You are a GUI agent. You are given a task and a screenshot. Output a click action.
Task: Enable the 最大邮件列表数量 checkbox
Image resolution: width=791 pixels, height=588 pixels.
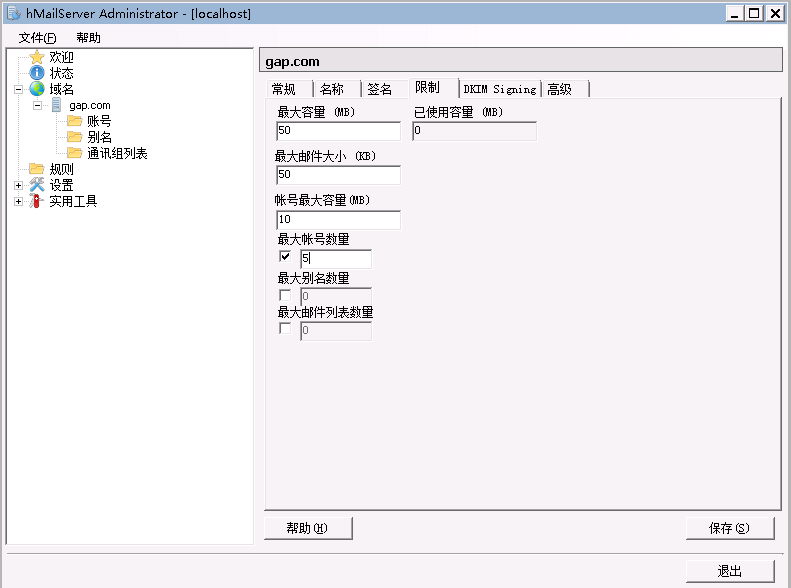285,329
